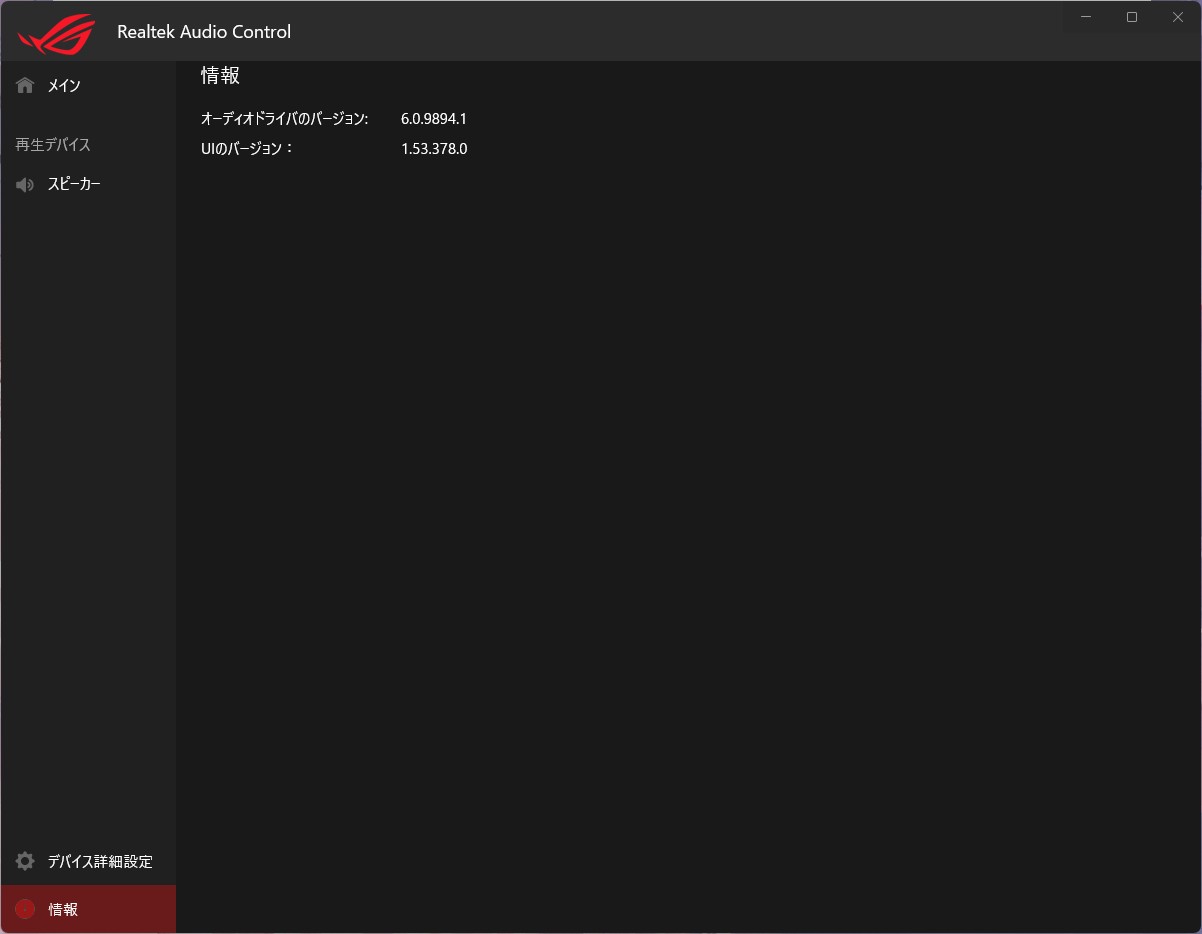This screenshot has width=1202, height=934.
Task: Click the Realtek Audio Control title text
Action: (x=204, y=32)
